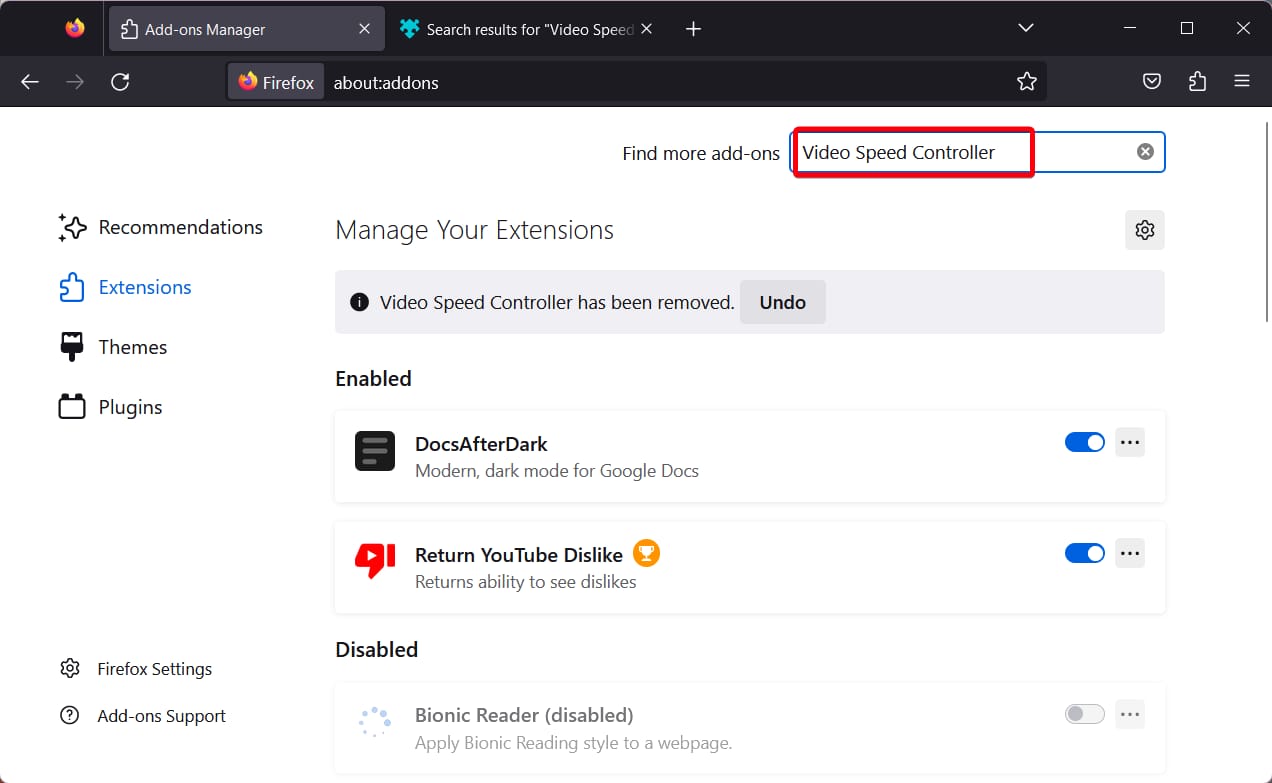Open the Recommendations section
This screenshot has height=783, width=1272.
pyautogui.click(x=161, y=227)
